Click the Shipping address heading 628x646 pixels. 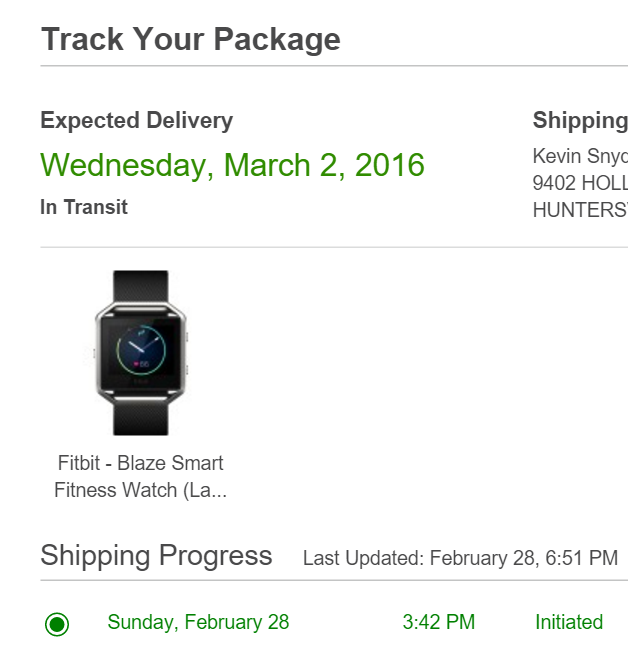(x=580, y=121)
